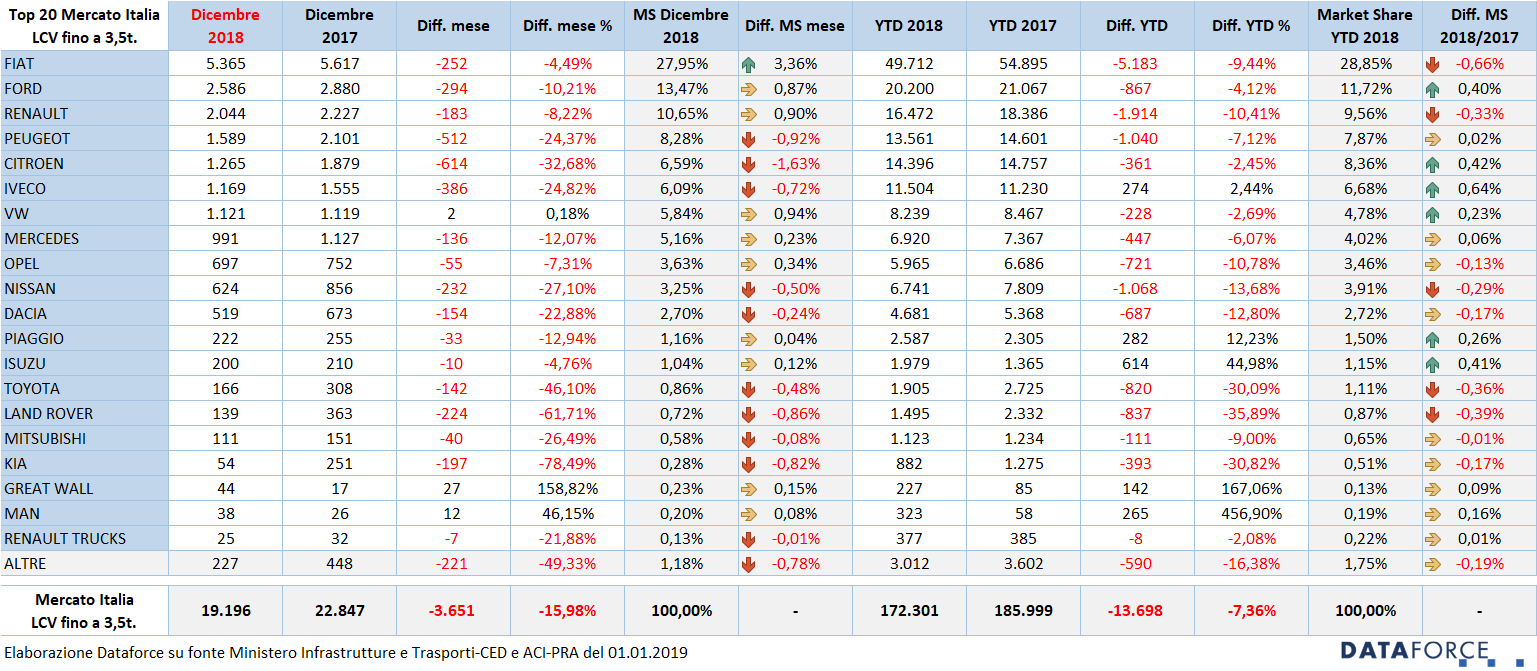1537x671 pixels.
Task: Click FORD's Market Share YTD value 11,72%
Action: point(1365,89)
